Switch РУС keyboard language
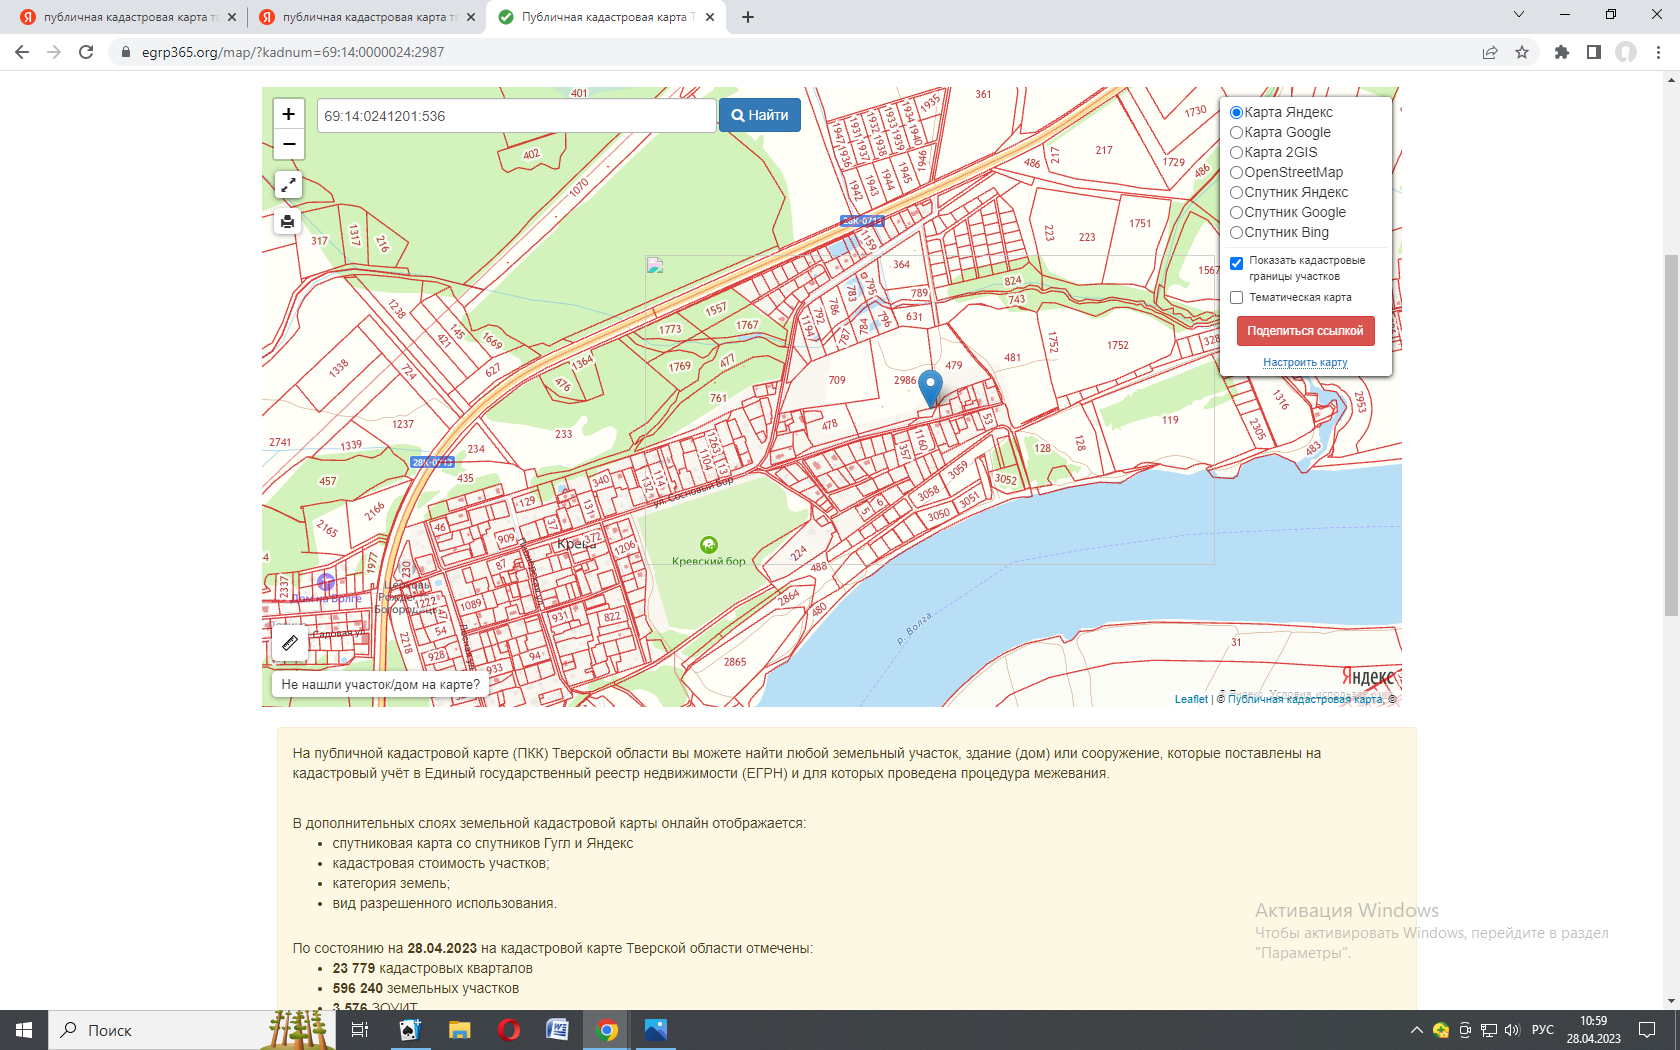 click(1543, 1030)
